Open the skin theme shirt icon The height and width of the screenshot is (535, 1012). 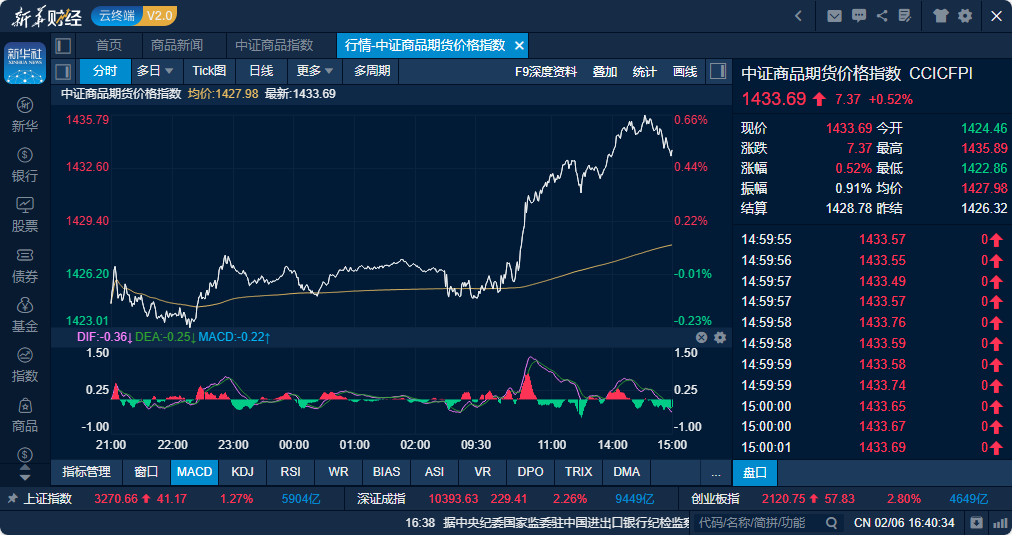[x=941, y=16]
